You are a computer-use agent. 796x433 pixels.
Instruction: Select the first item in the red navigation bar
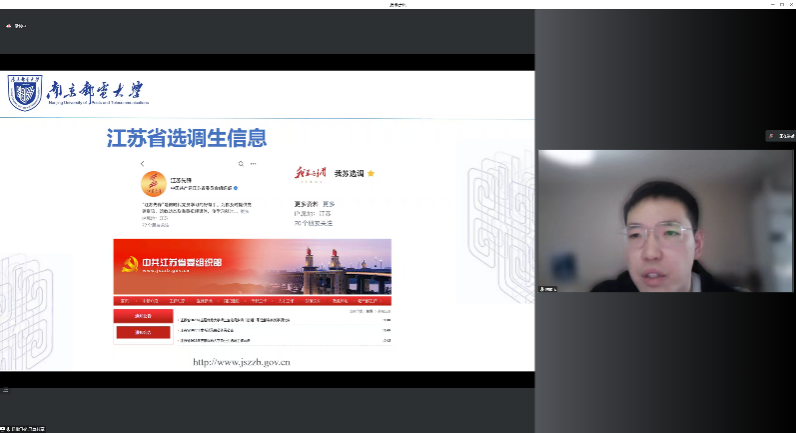125,300
